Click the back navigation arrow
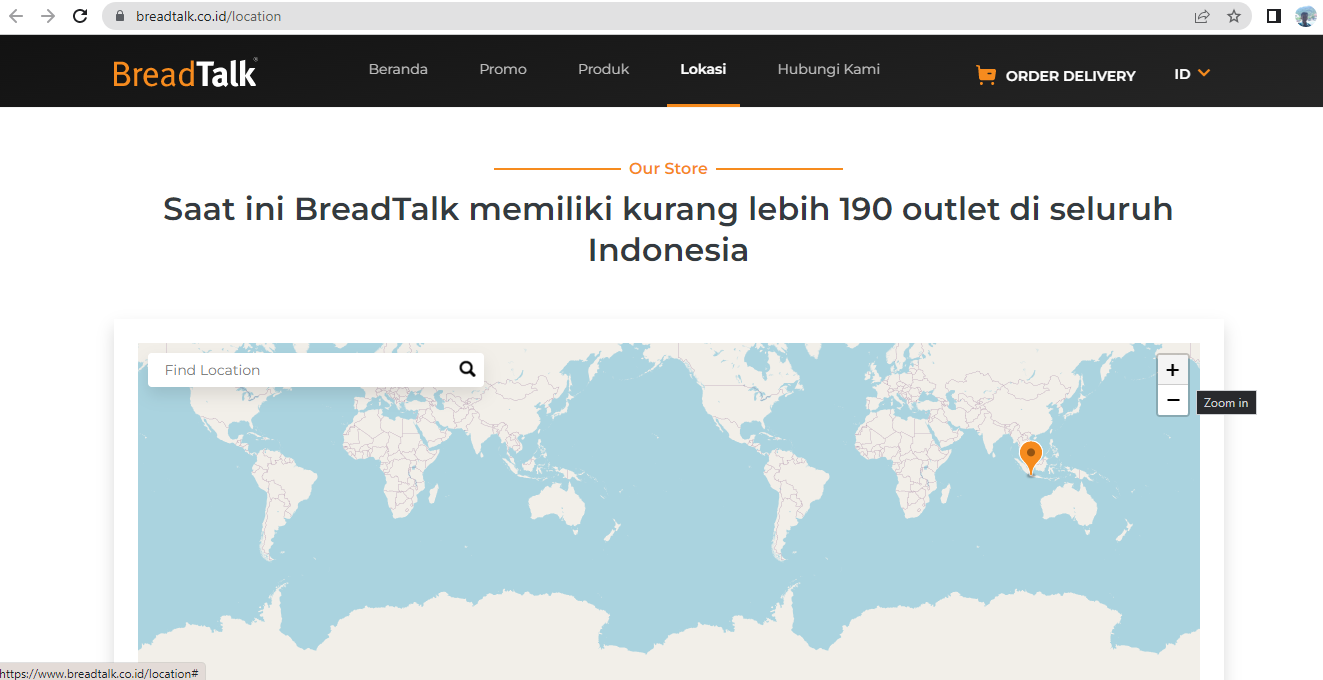The height and width of the screenshot is (680, 1323). click(x=16, y=16)
